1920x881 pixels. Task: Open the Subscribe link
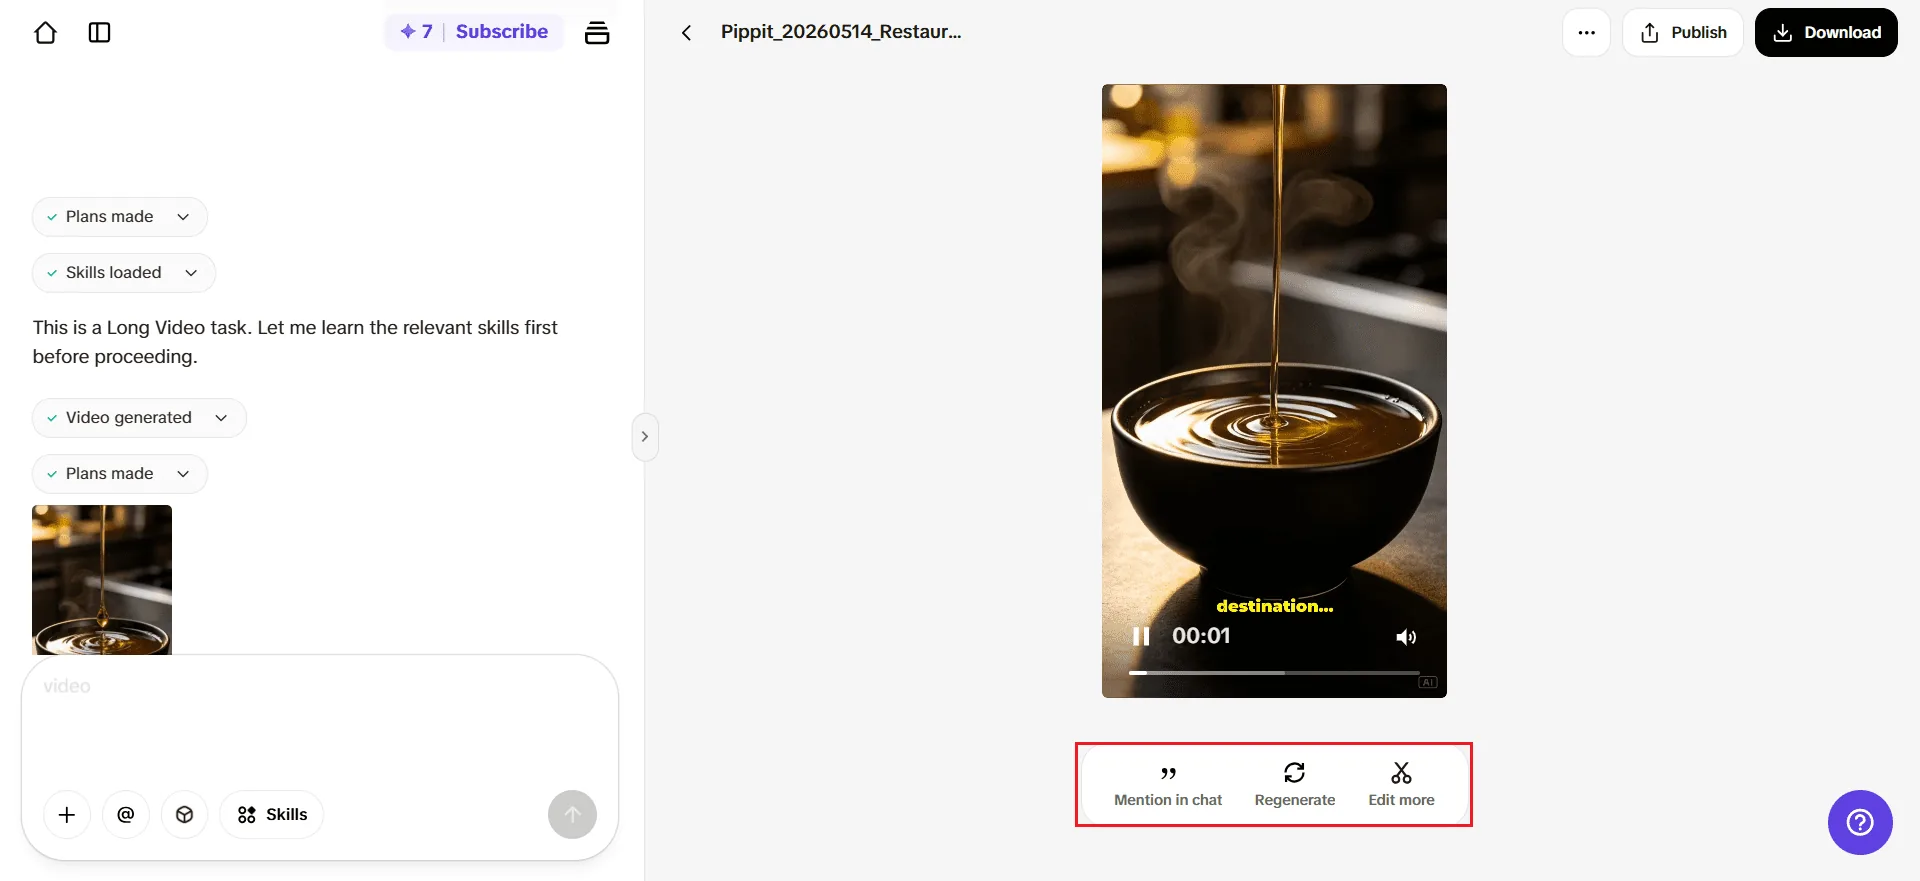[x=502, y=31]
